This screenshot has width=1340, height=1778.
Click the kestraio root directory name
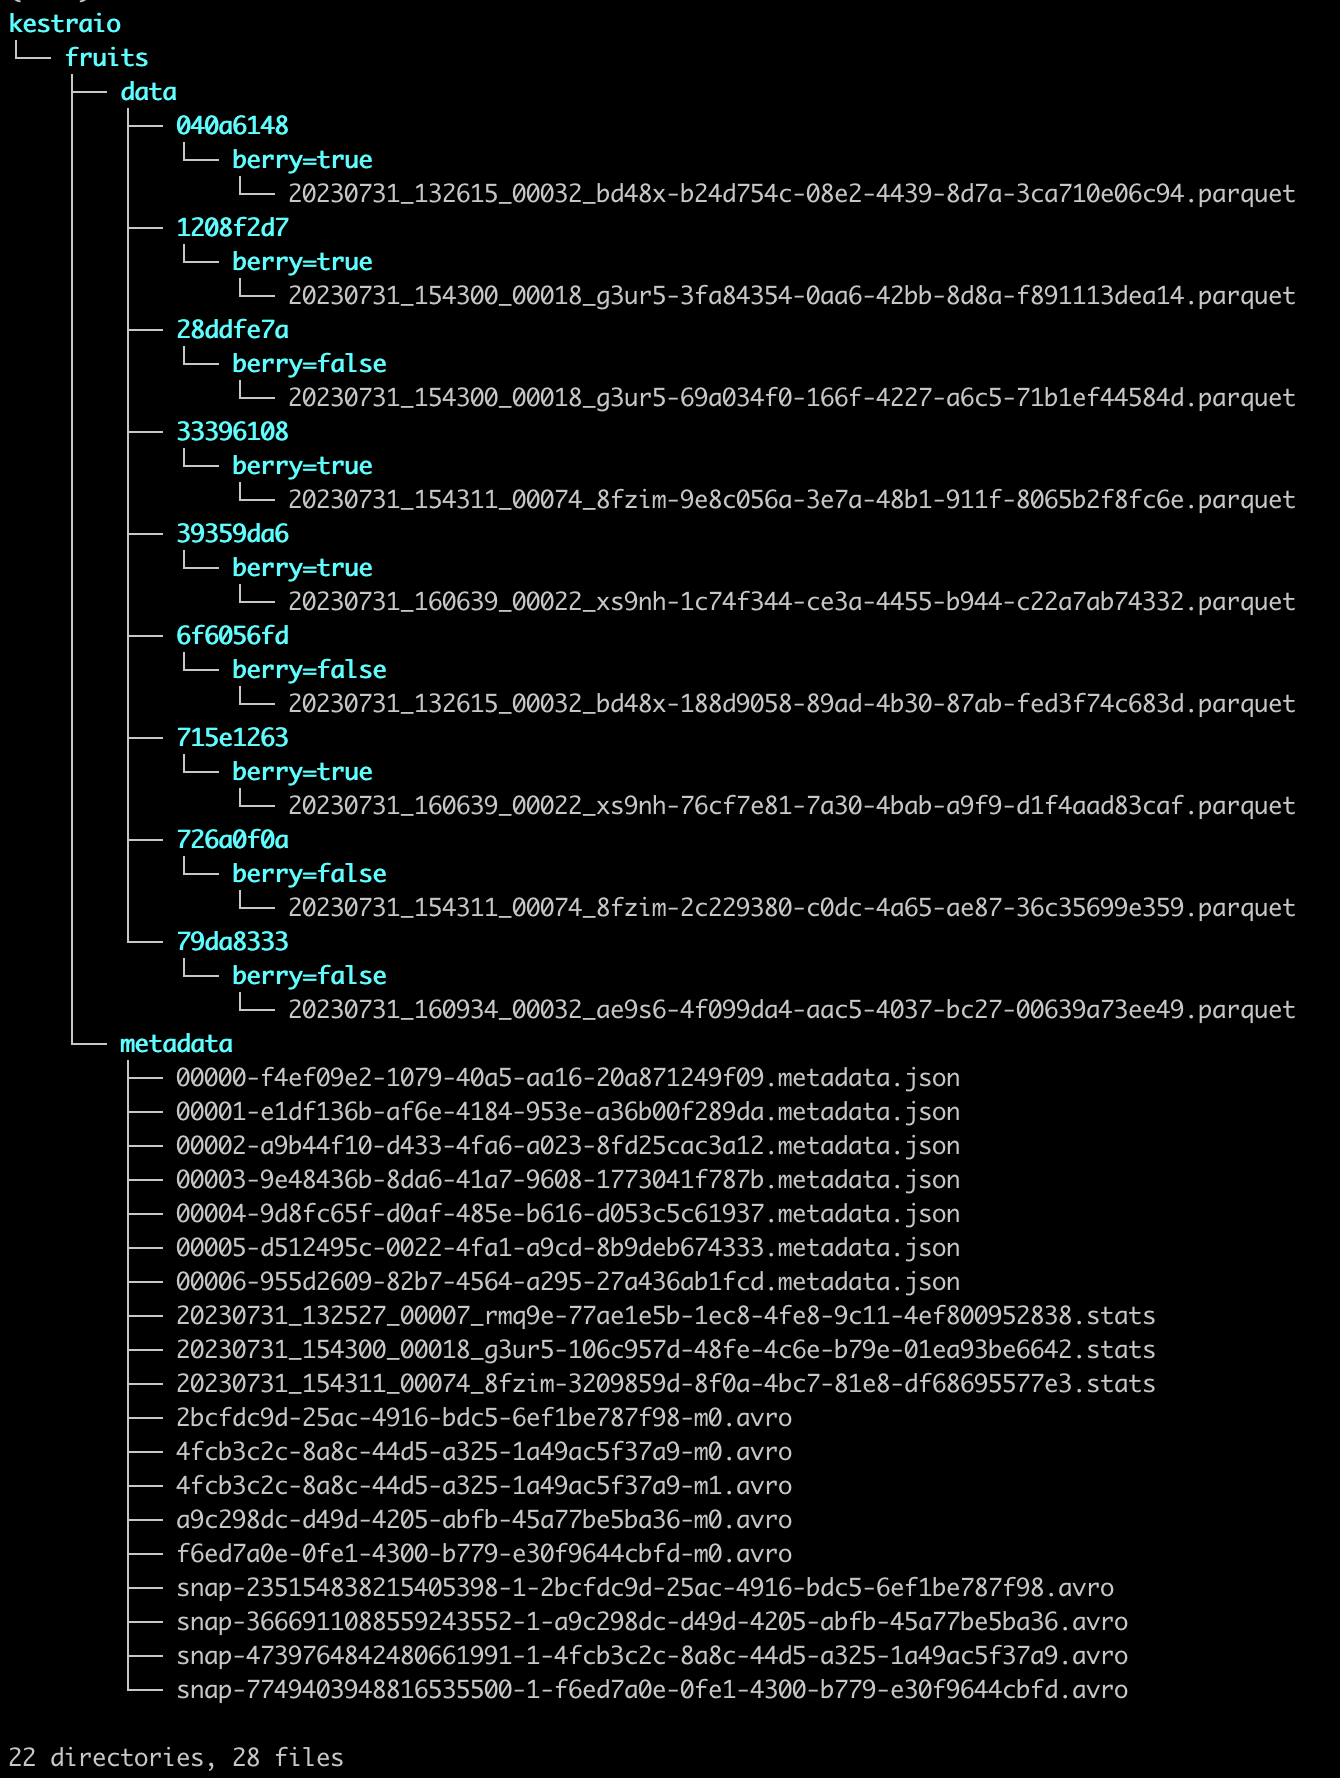[64, 24]
